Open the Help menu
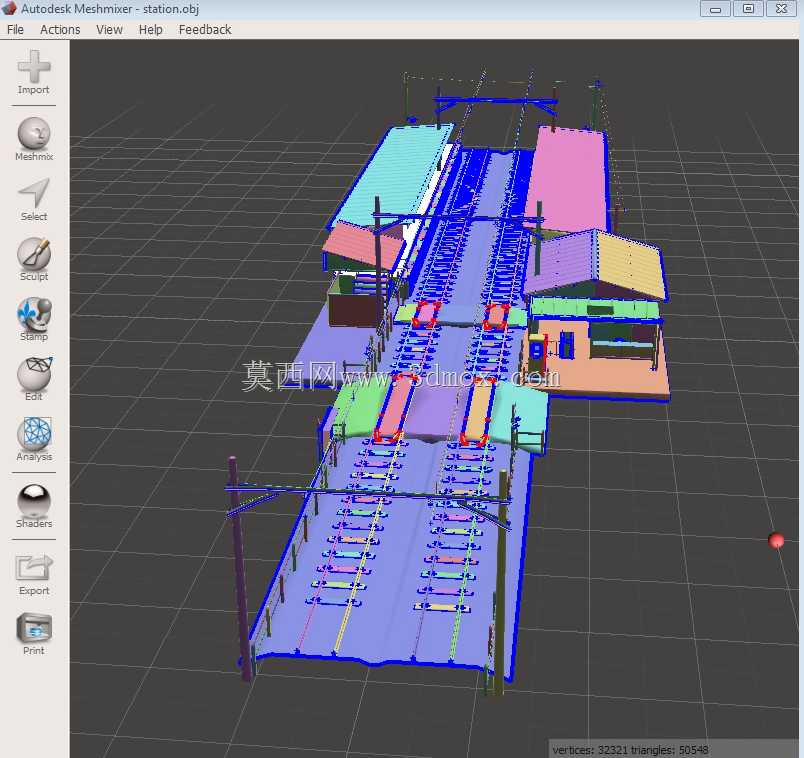This screenshot has width=804, height=758. coord(150,30)
